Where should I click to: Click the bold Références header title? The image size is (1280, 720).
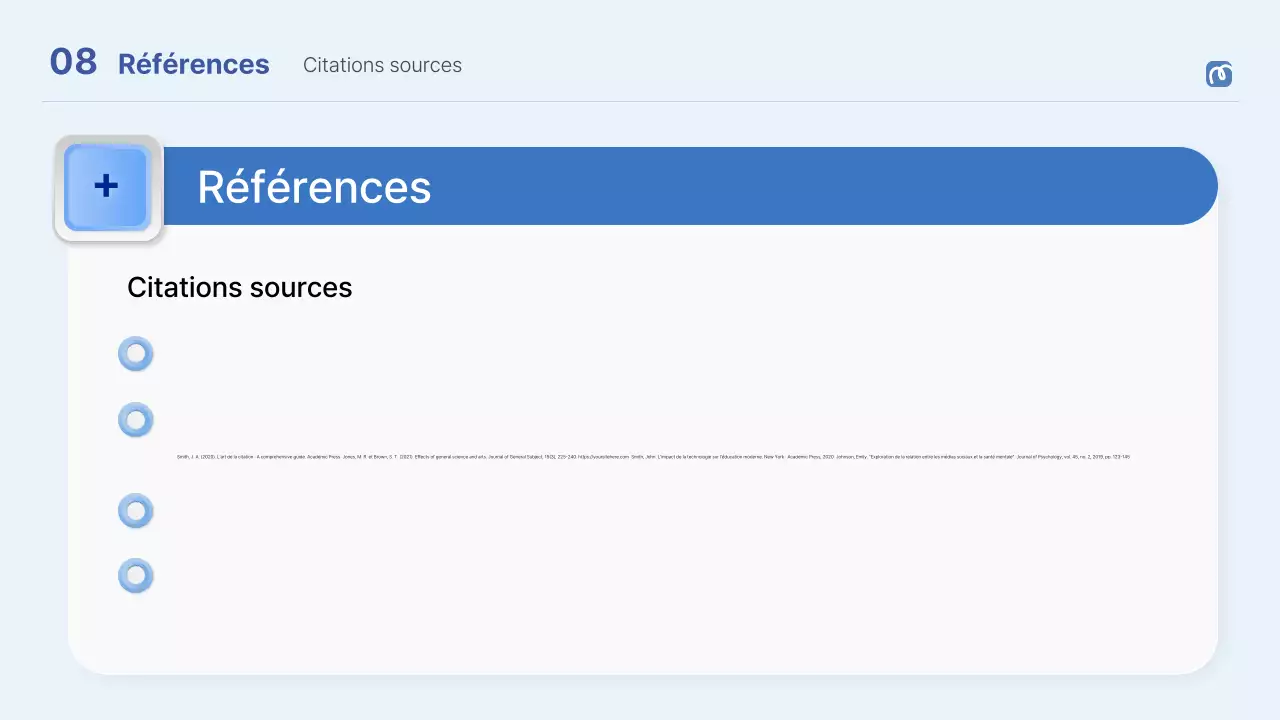pos(193,65)
